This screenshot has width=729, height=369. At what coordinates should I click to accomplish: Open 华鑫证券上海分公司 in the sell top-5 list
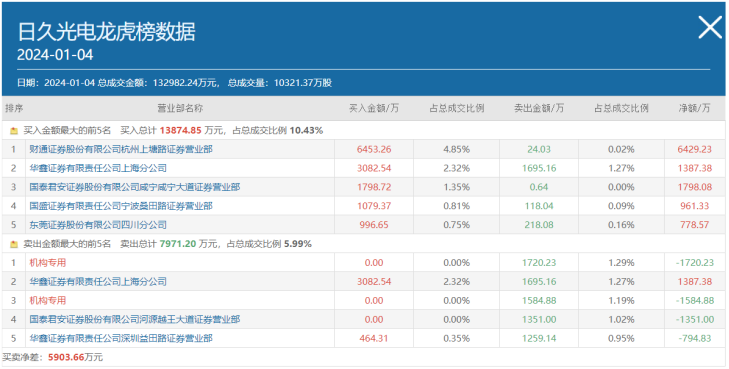[x=98, y=282]
